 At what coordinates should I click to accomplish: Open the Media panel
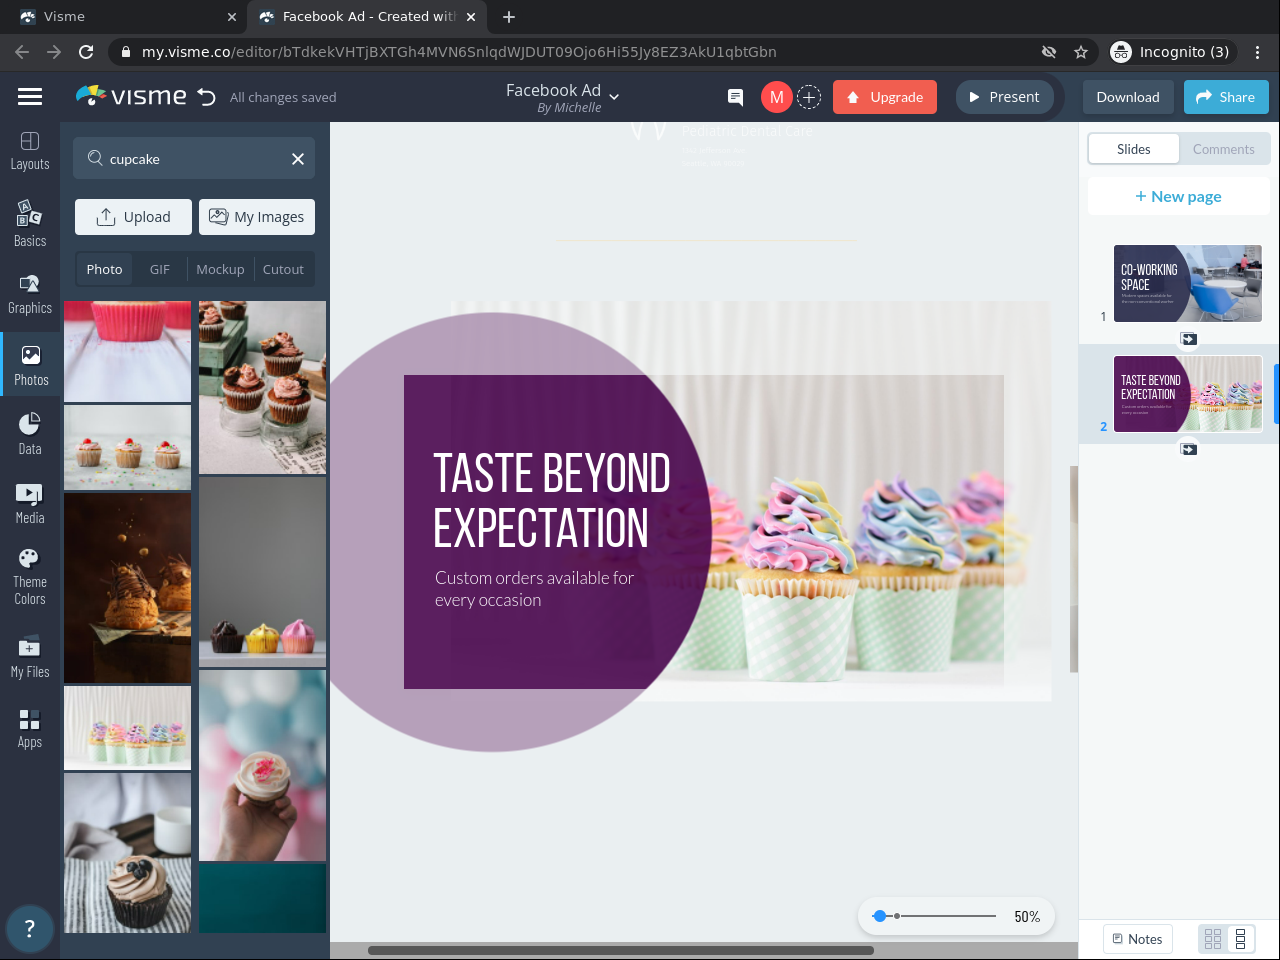pyautogui.click(x=30, y=503)
